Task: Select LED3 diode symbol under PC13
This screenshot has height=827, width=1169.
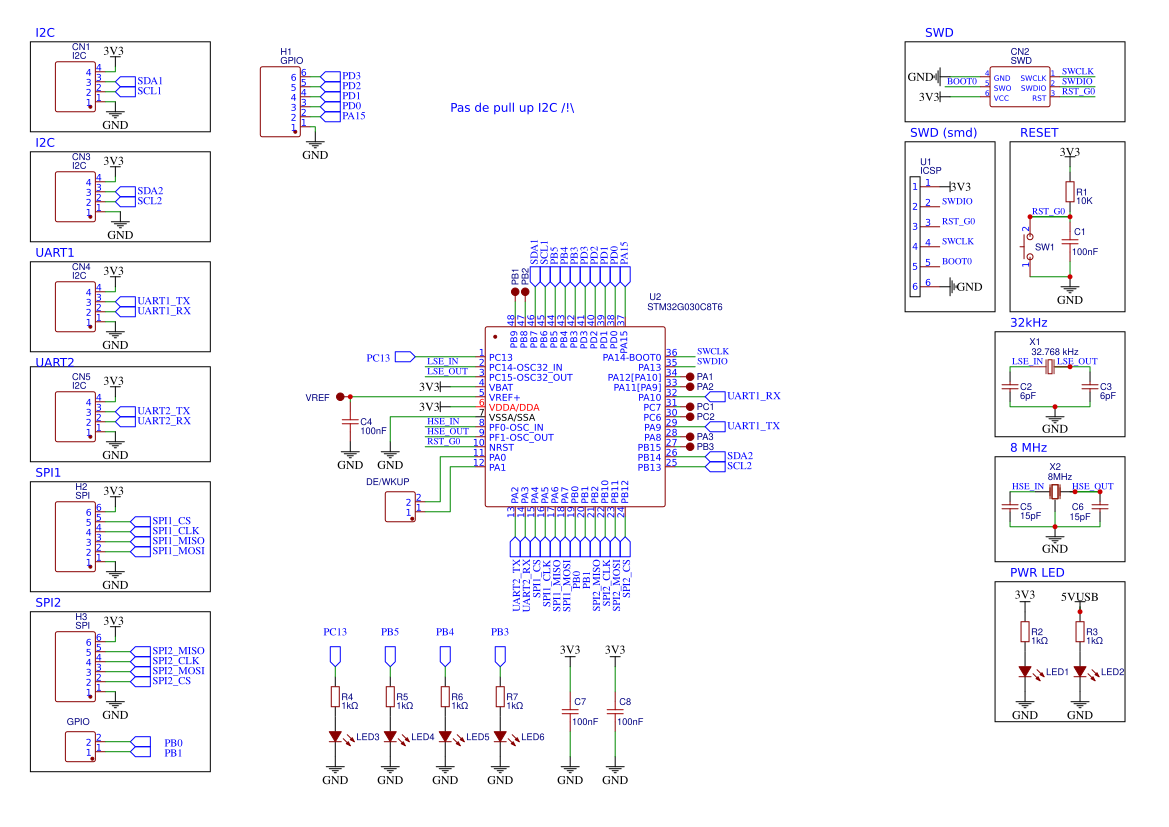Action: [335, 737]
